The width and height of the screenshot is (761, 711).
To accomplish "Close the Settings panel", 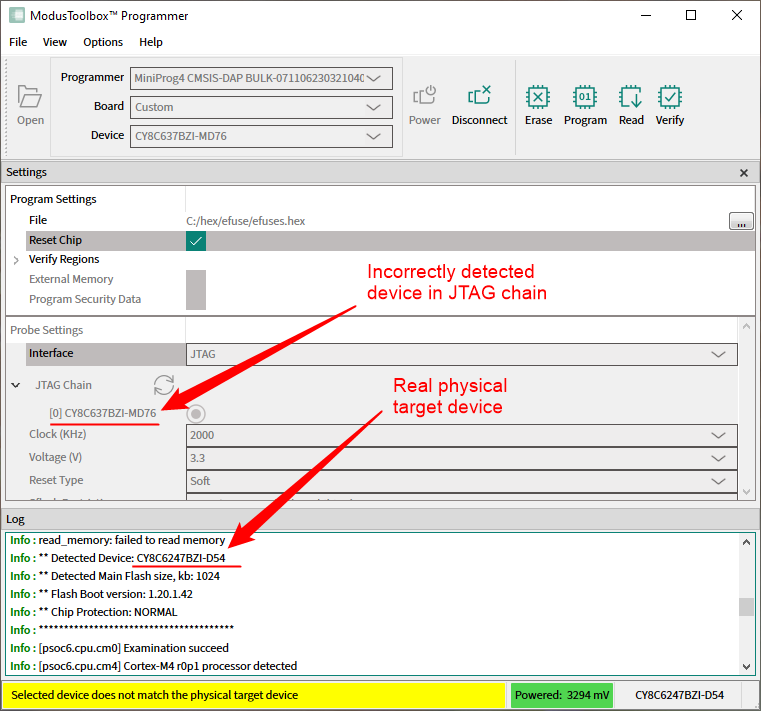I will click(743, 173).
